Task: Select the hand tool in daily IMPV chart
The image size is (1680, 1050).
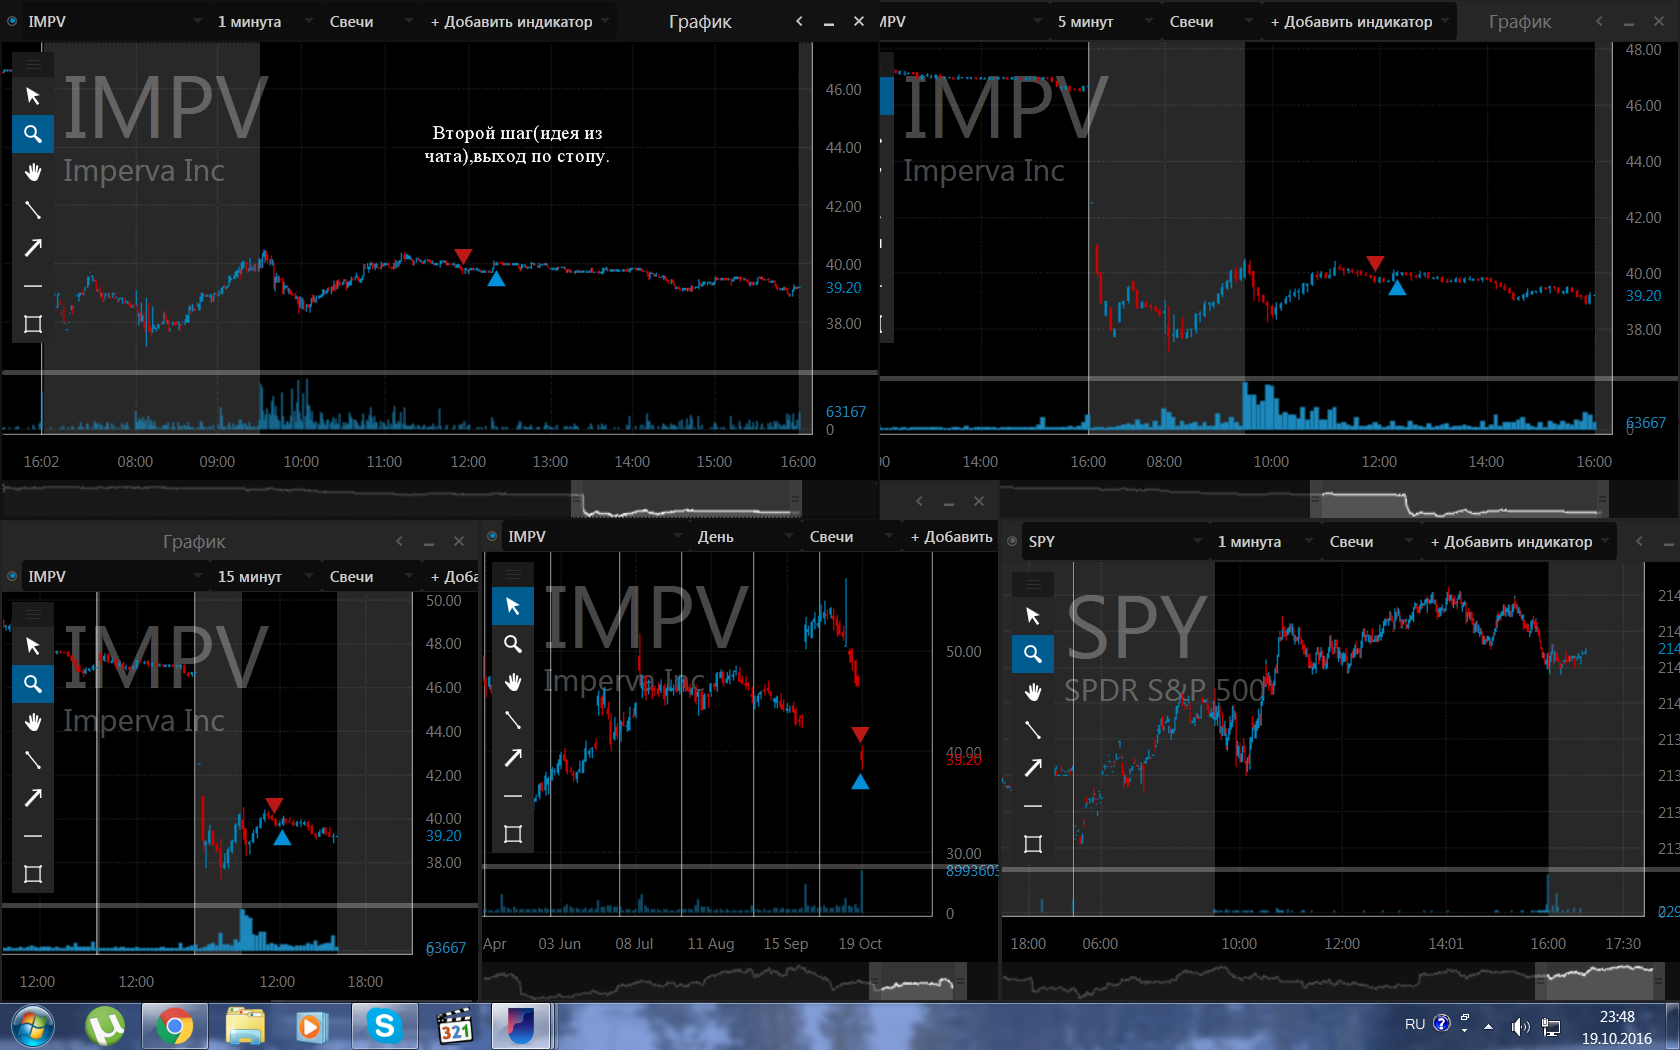Action: [513, 682]
